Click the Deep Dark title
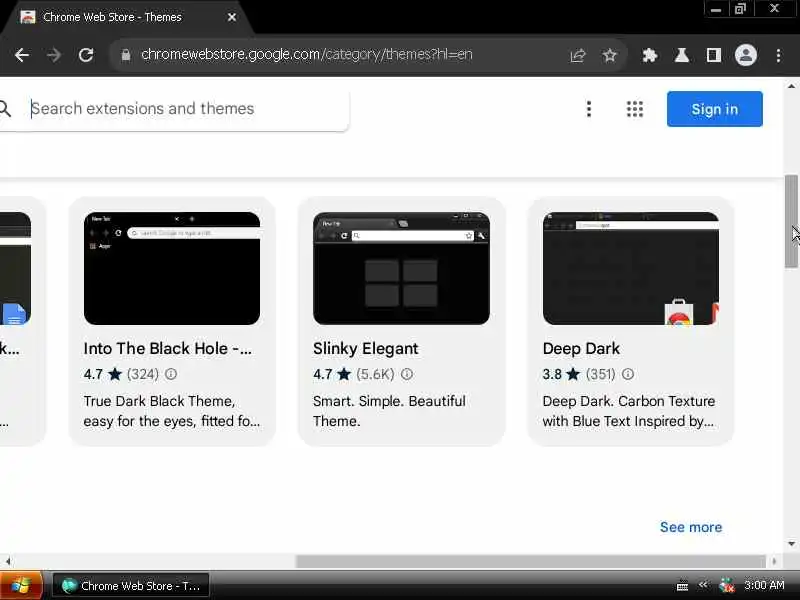800x600 pixels. 581,348
